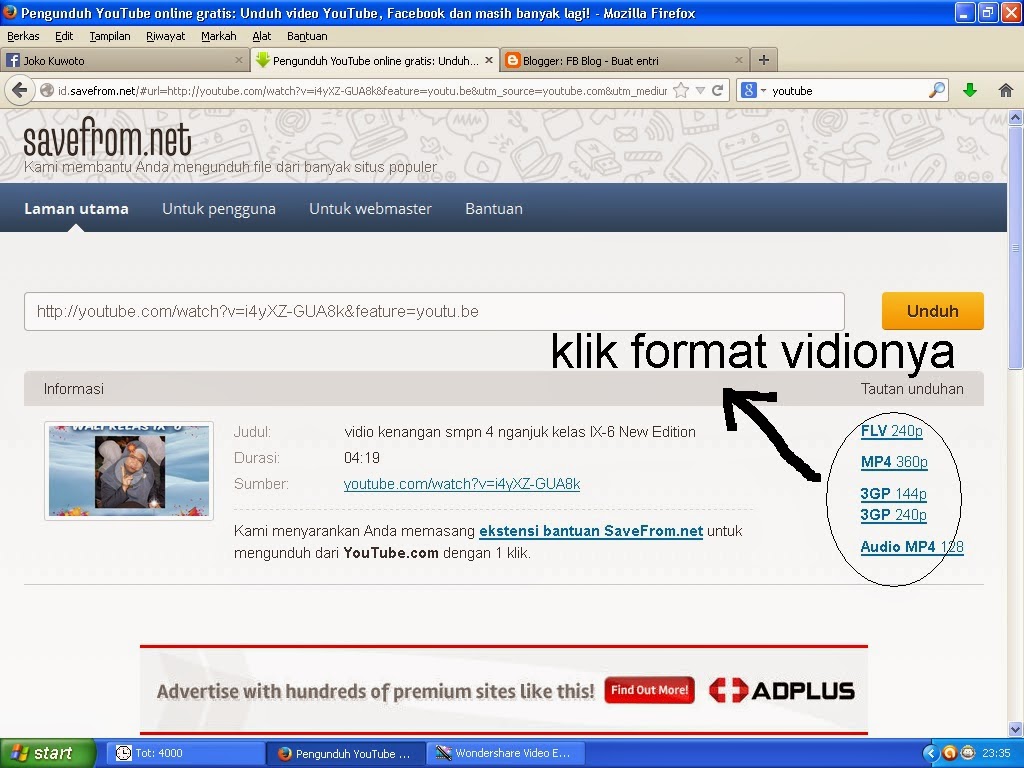Image resolution: width=1024 pixels, height=768 pixels.
Task: Click the Find Out More! ad button
Action: (x=649, y=690)
